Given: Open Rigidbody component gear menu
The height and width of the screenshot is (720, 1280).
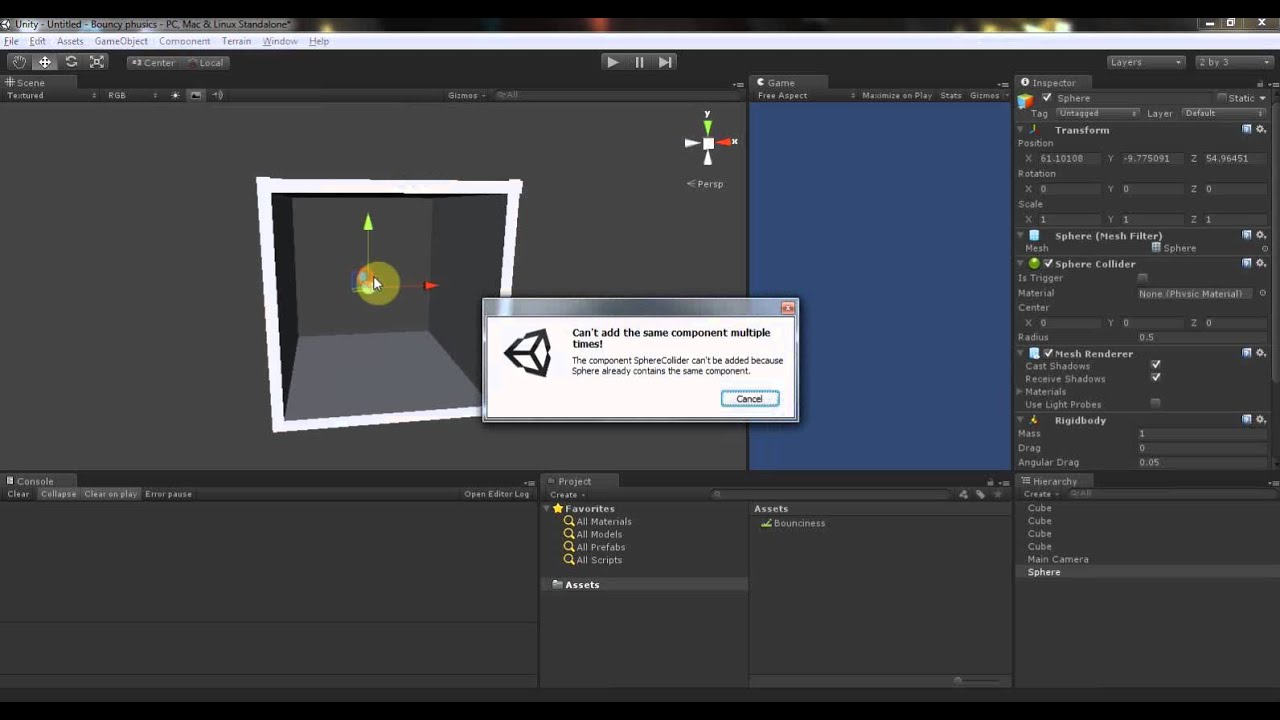Looking at the screenshot, I should [1261, 421].
